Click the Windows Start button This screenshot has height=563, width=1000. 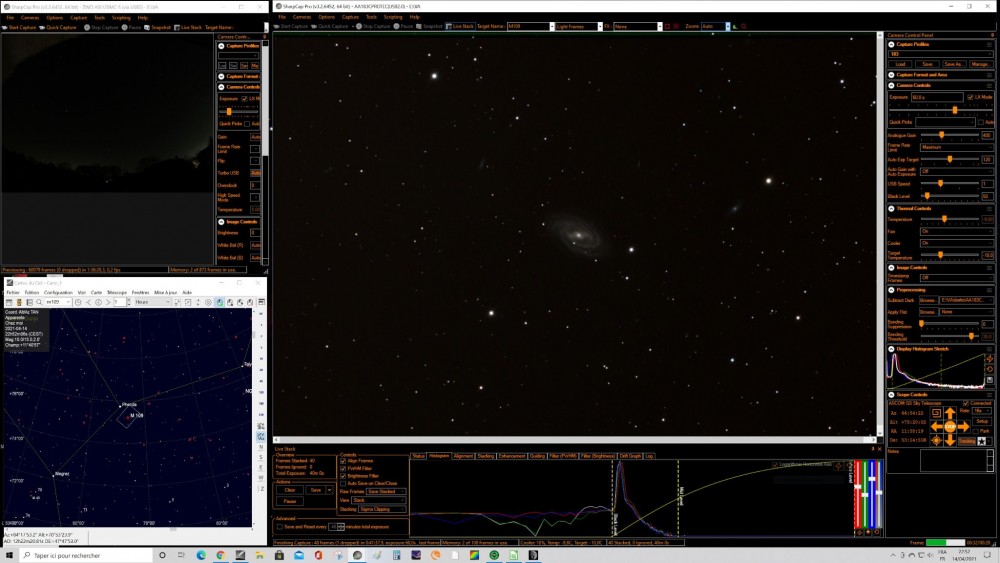9,555
